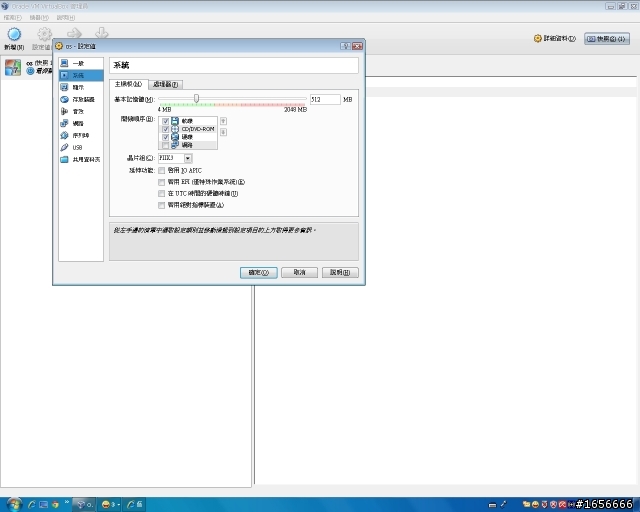Expand the chipset PIIX3 dropdown
The width and height of the screenshot is (640, 512).
[x=188, y=158]
